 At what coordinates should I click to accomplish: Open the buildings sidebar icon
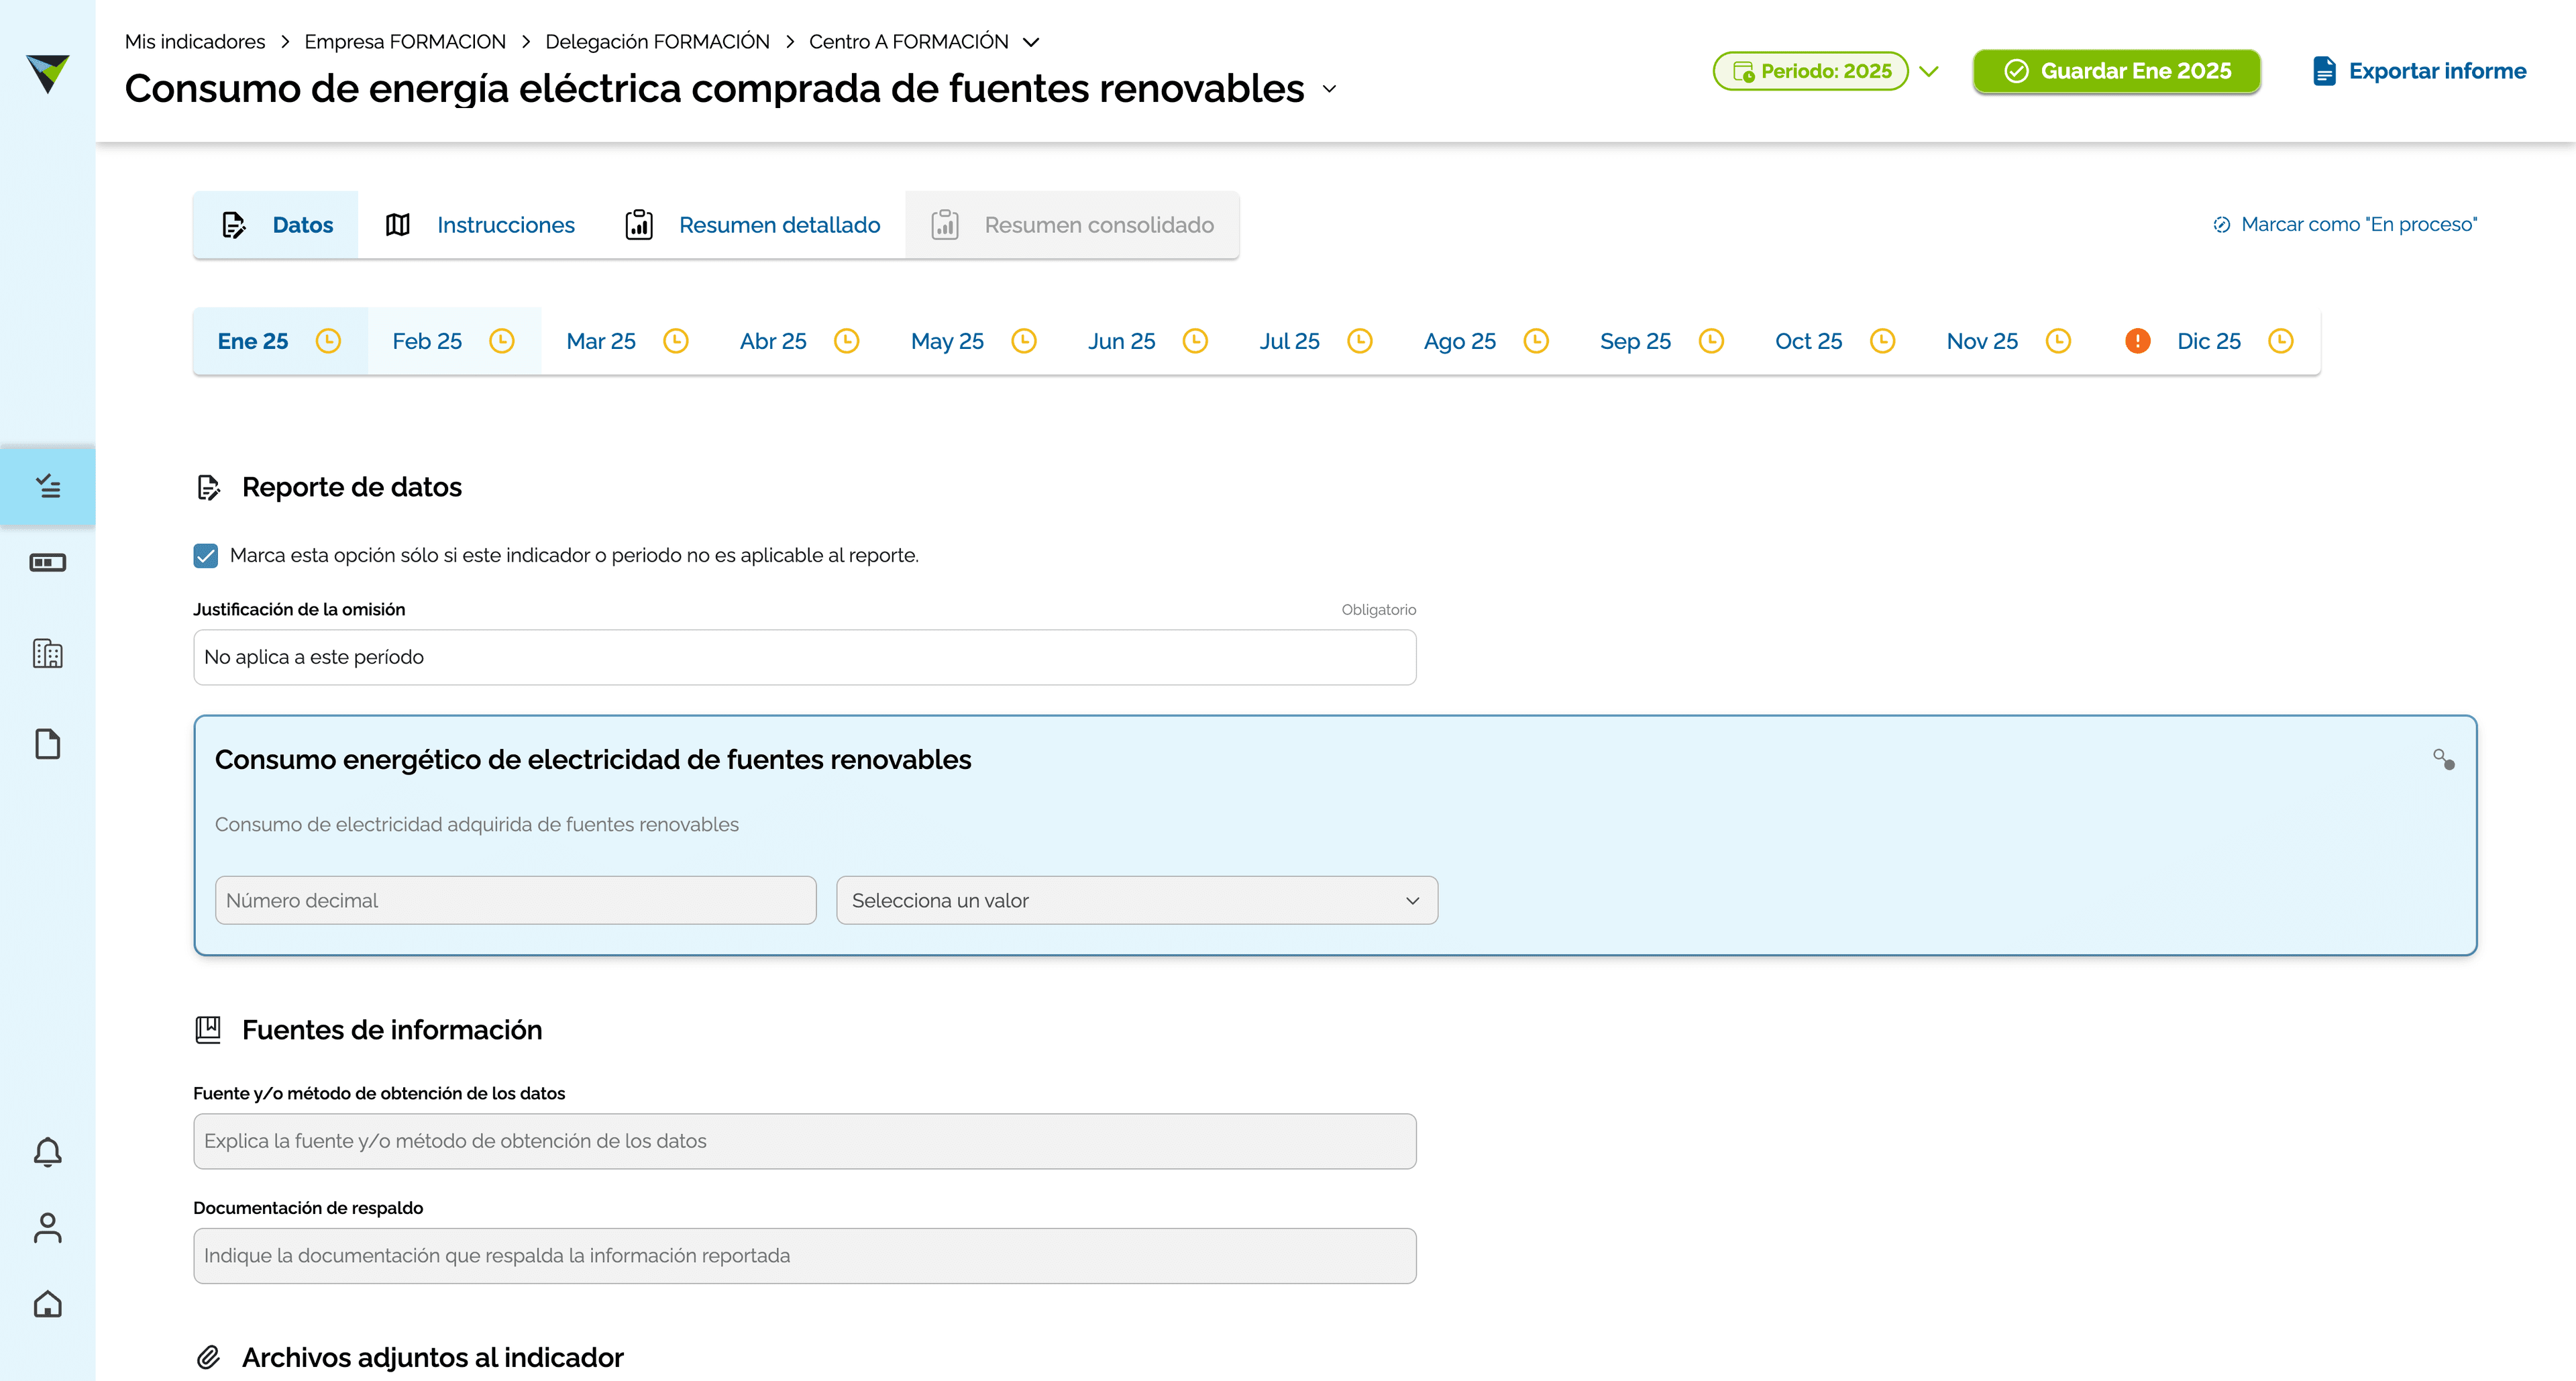(48, 653)
